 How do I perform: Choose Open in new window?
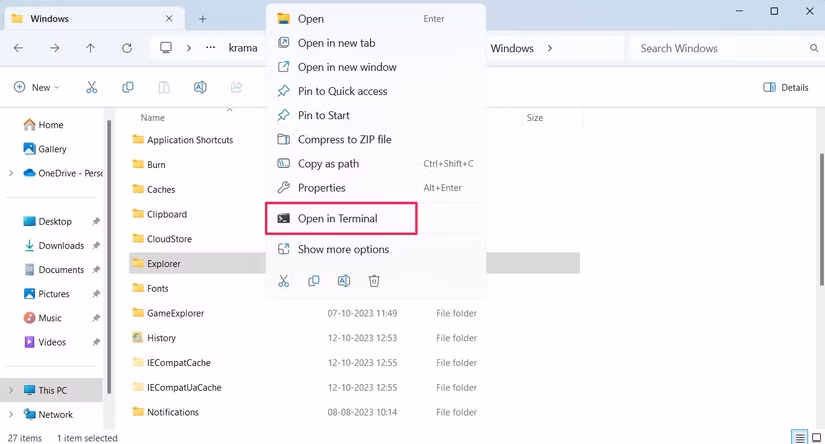click(376, 67)
